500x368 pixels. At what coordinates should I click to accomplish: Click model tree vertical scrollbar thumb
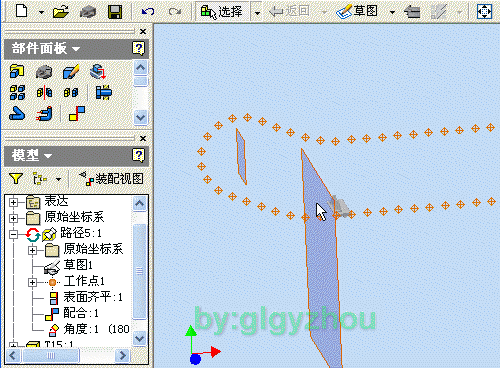click(x=140, y=271)
